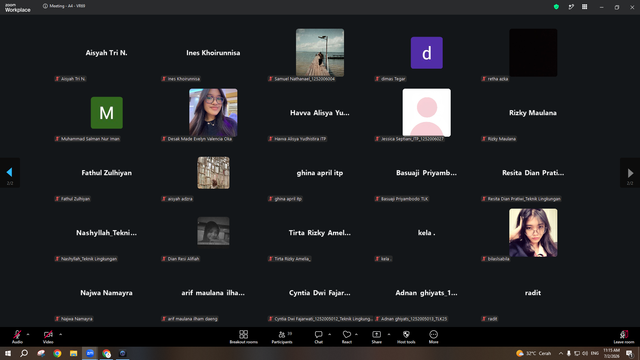The image size is (640, 360).
Task: Select Muhammad Salman's green M avatar
Action: pos(107,113)
